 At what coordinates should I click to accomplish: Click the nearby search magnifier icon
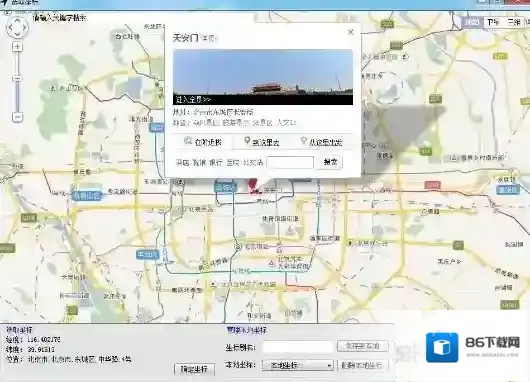click(188, 141)
